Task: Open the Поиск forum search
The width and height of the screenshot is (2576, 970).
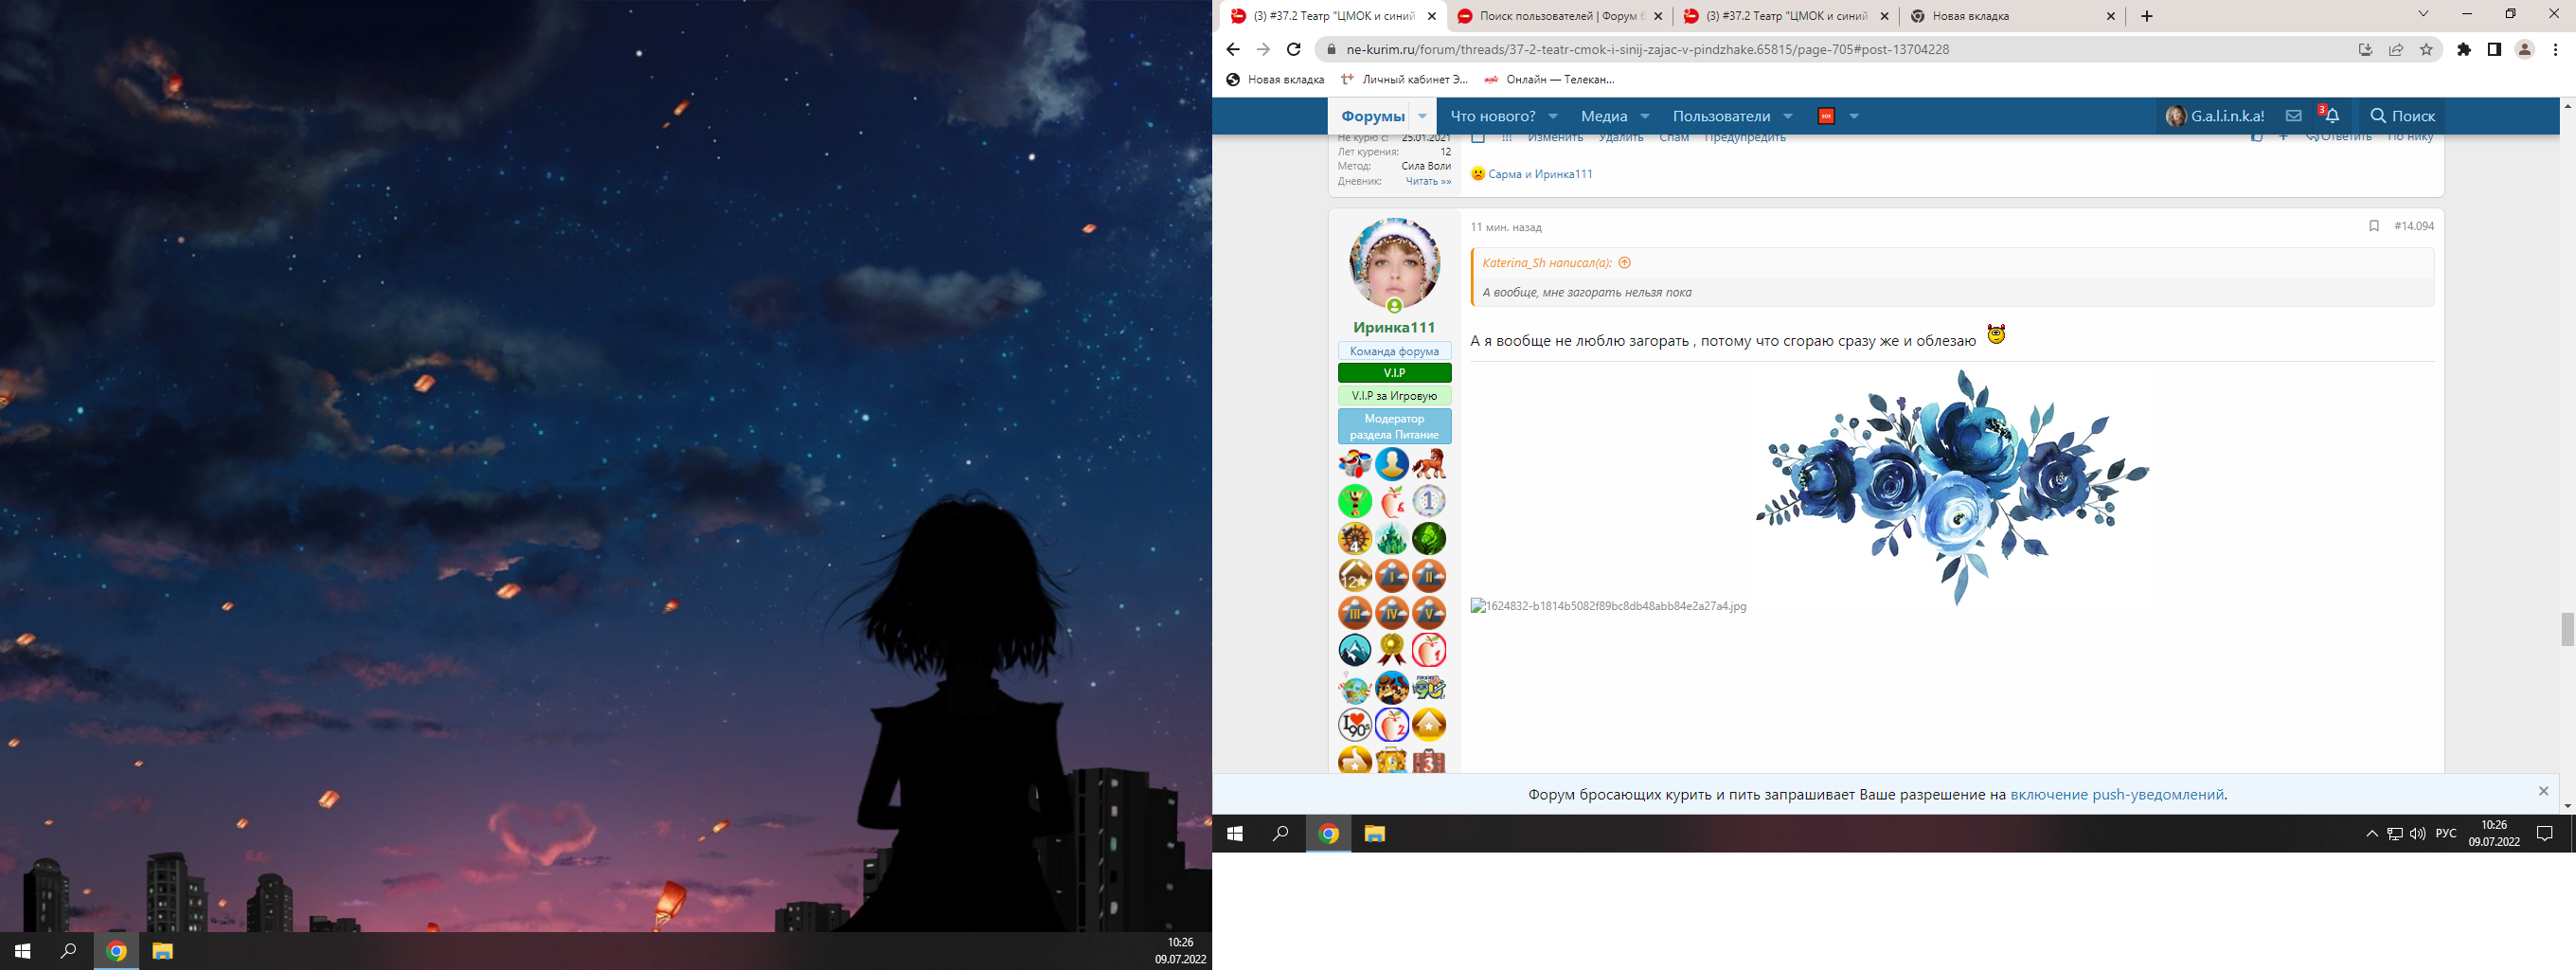Action: [x=2402, y=116]
